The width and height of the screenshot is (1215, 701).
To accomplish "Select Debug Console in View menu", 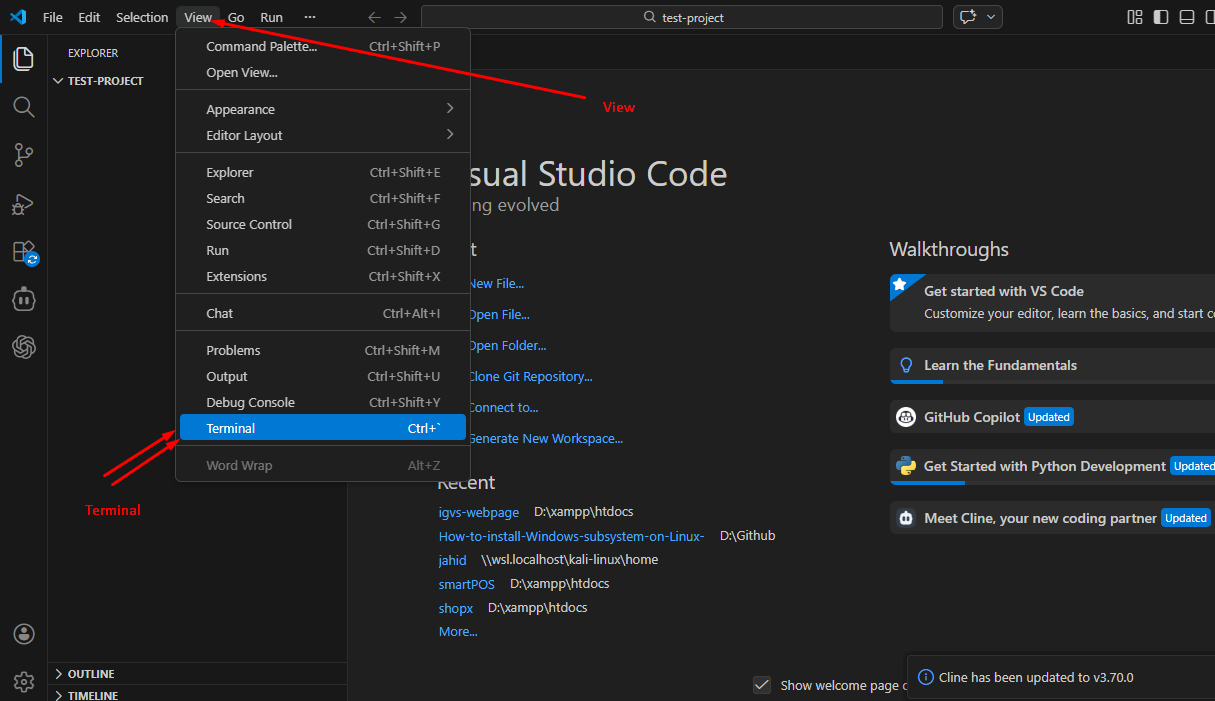I will pos(322,402).
